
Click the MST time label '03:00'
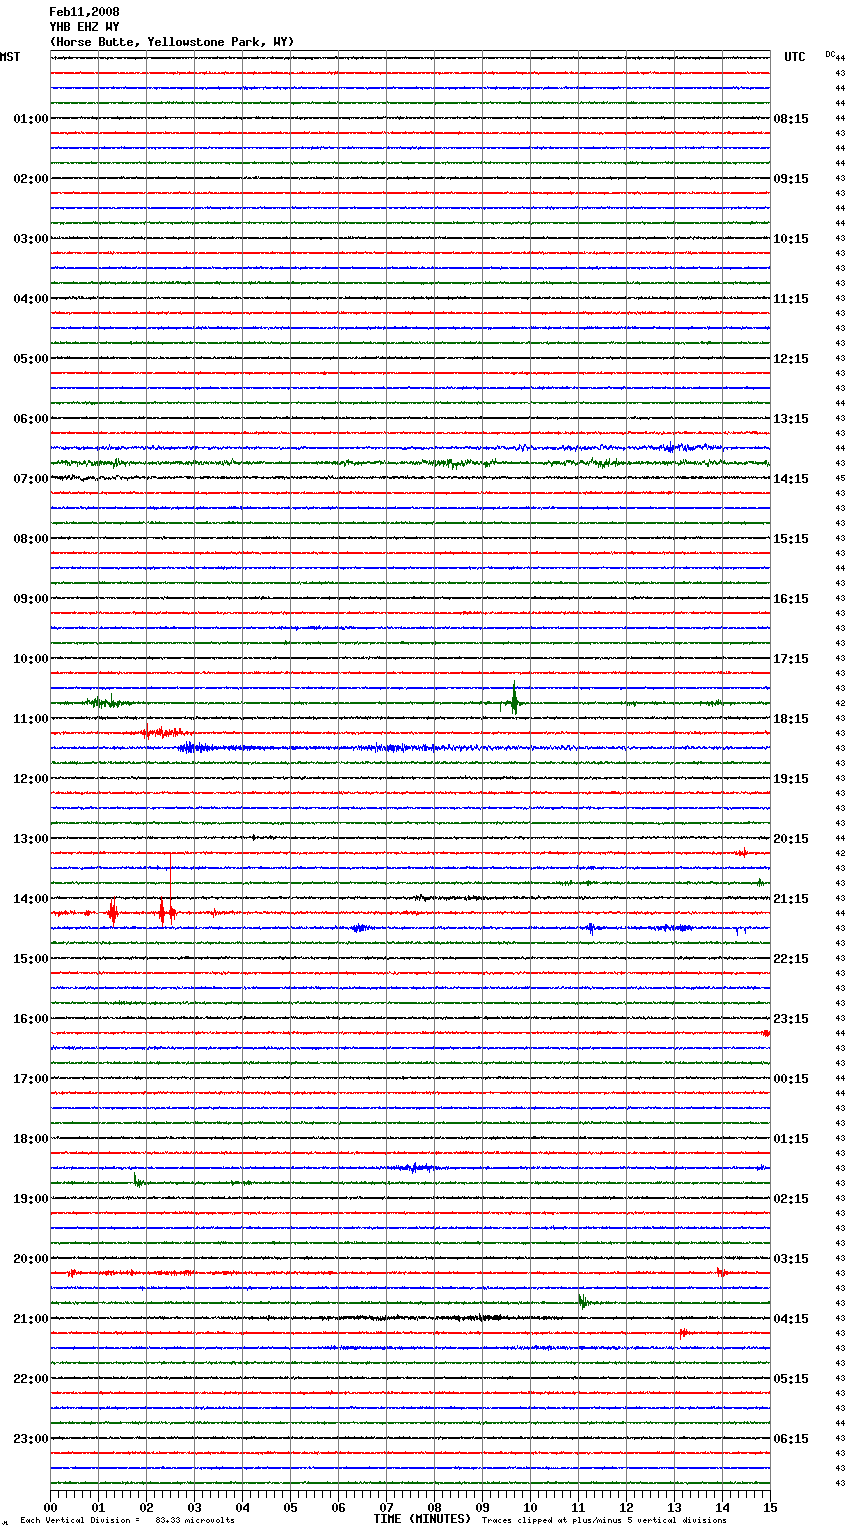coord(31,239)
